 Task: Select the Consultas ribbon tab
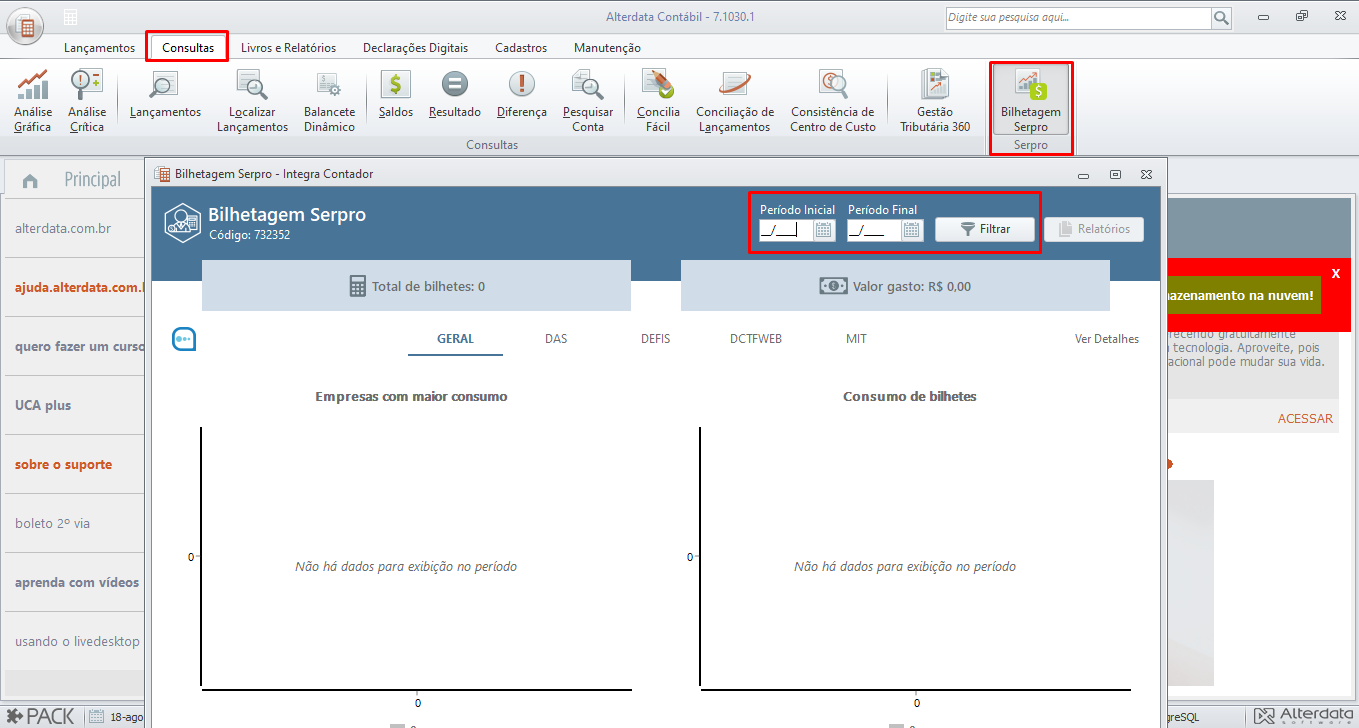tap(188, 48)
